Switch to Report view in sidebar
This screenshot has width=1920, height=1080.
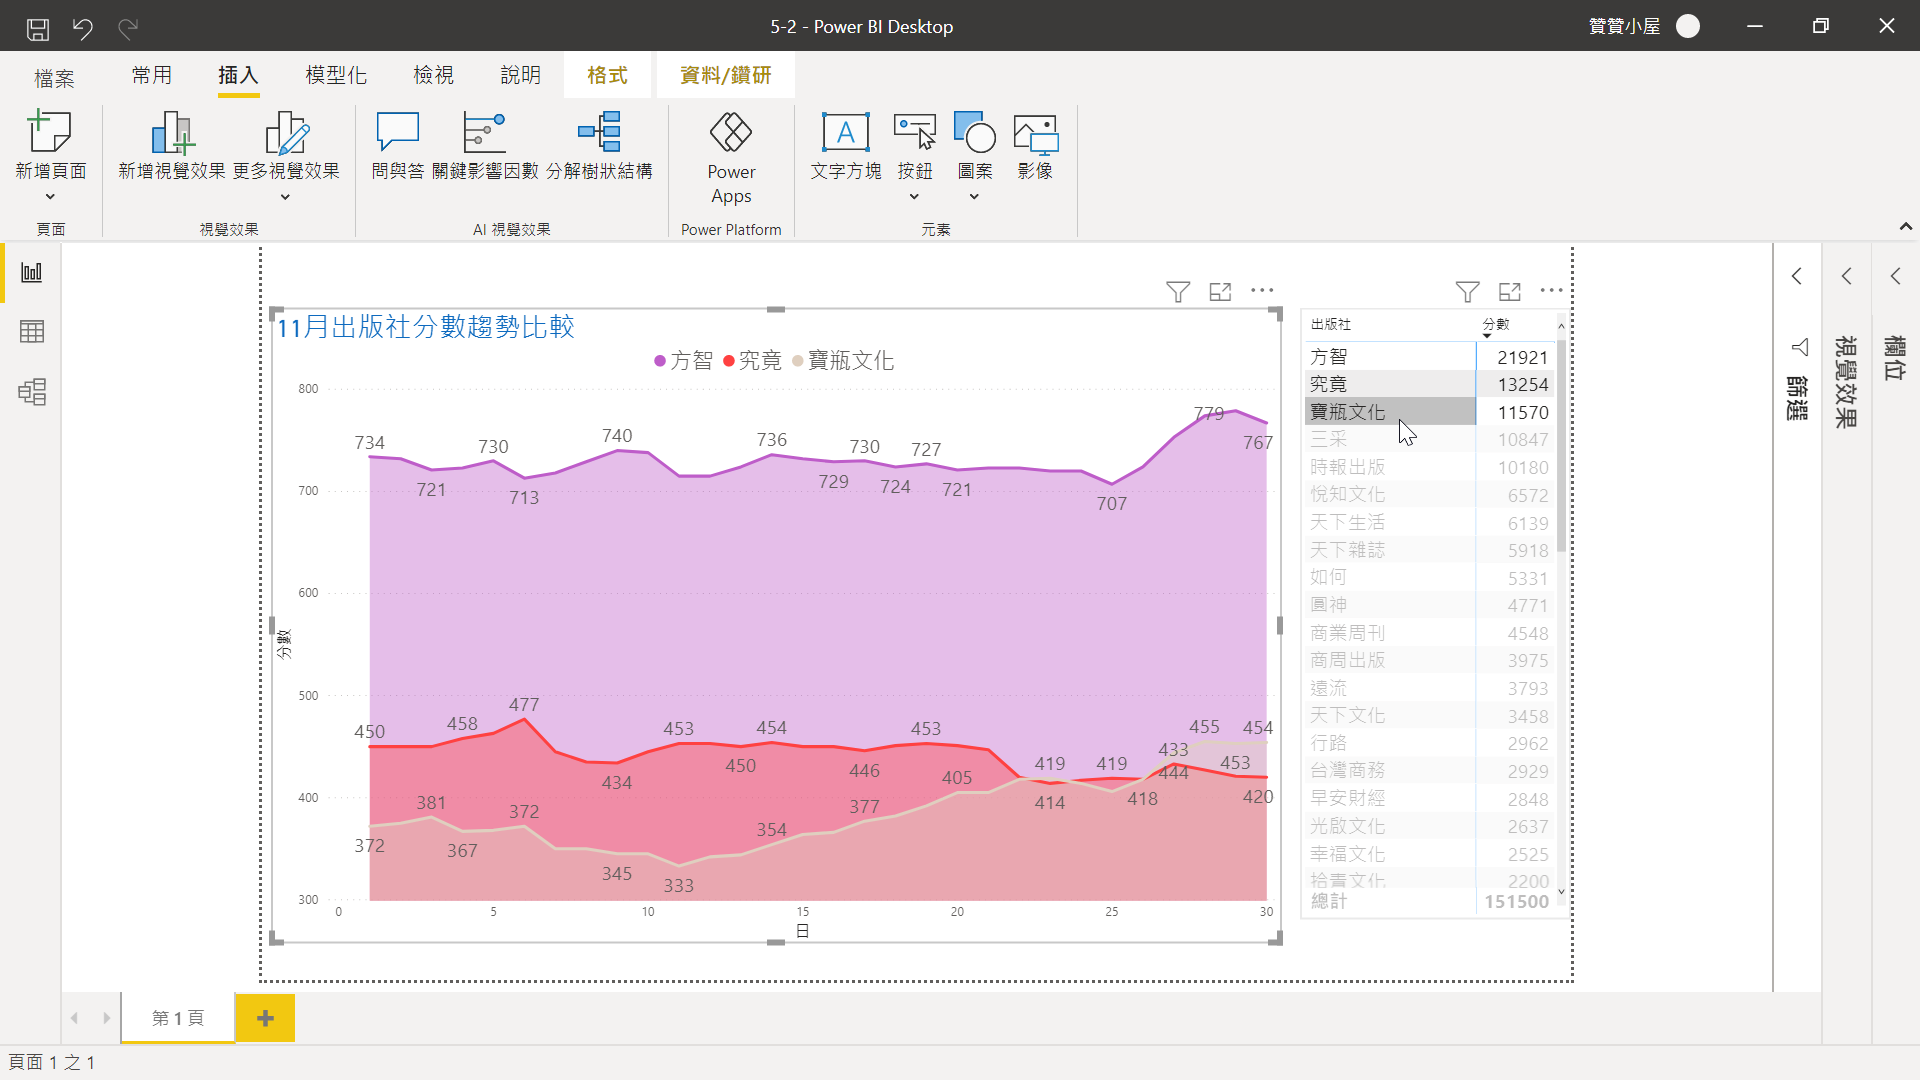(x=32, y=272)
